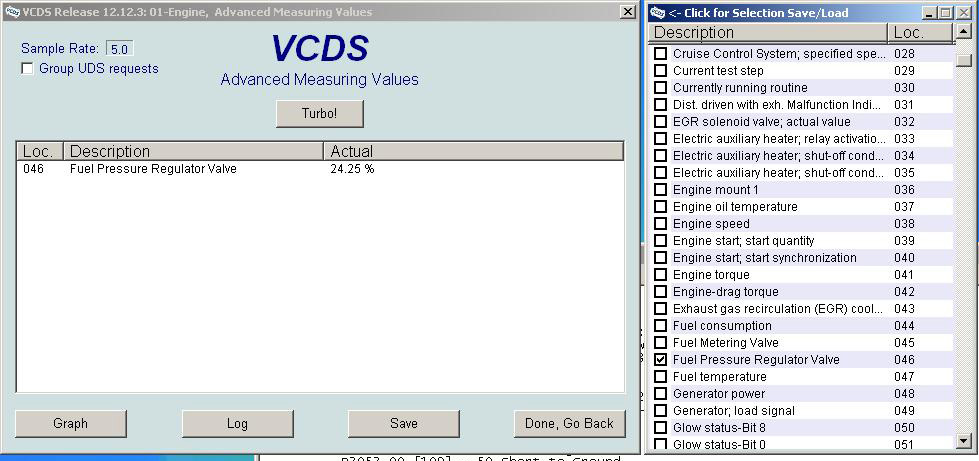Click the Loc. column header in main table
Screen dimensions: 979x461
tap(40, 151)
